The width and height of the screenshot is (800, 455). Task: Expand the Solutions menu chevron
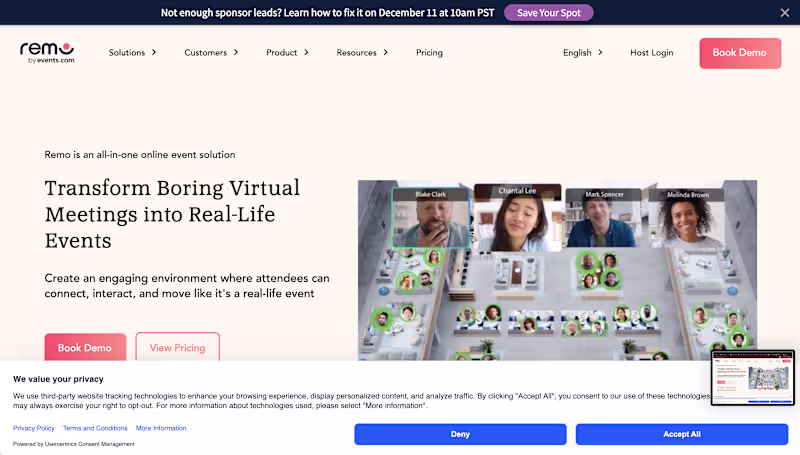(154, 53)
